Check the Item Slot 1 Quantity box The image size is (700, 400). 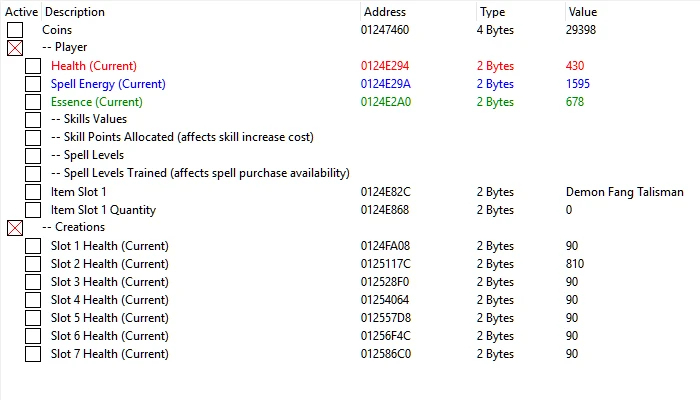point(33,210)
